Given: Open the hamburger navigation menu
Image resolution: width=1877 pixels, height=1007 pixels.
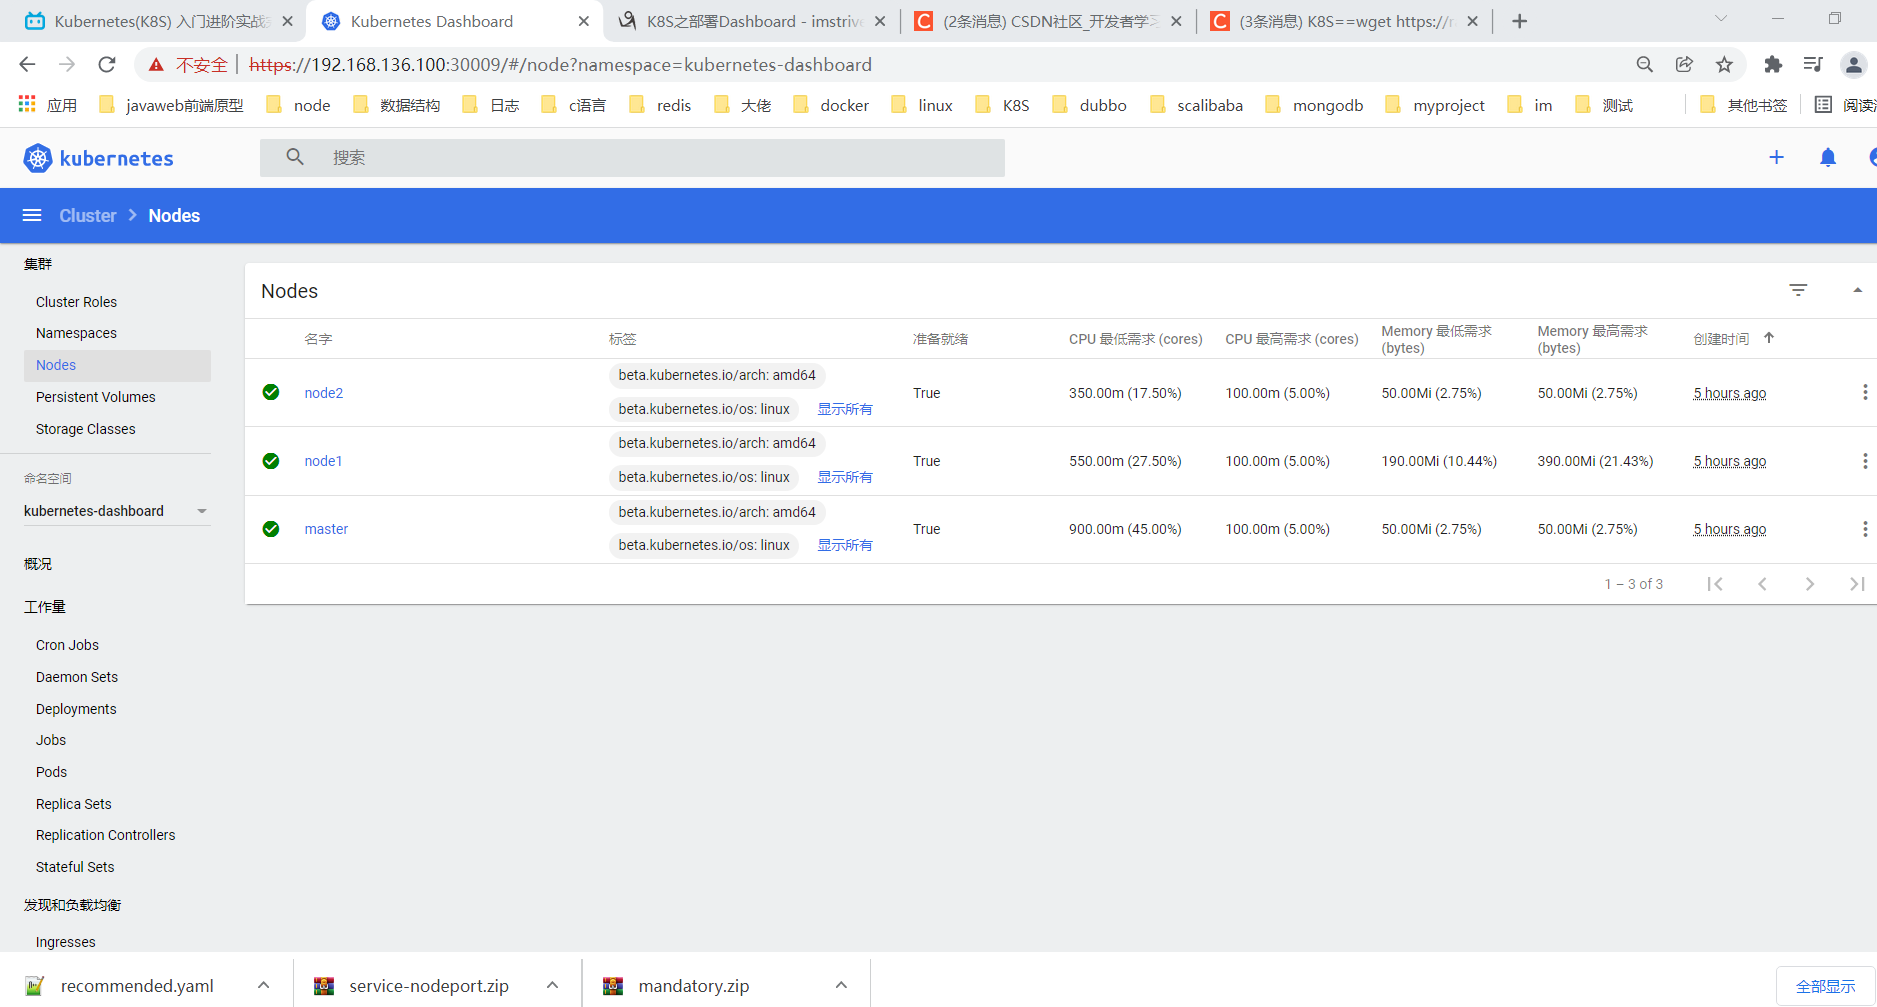Looking at the screenshot, I should 32,216.
